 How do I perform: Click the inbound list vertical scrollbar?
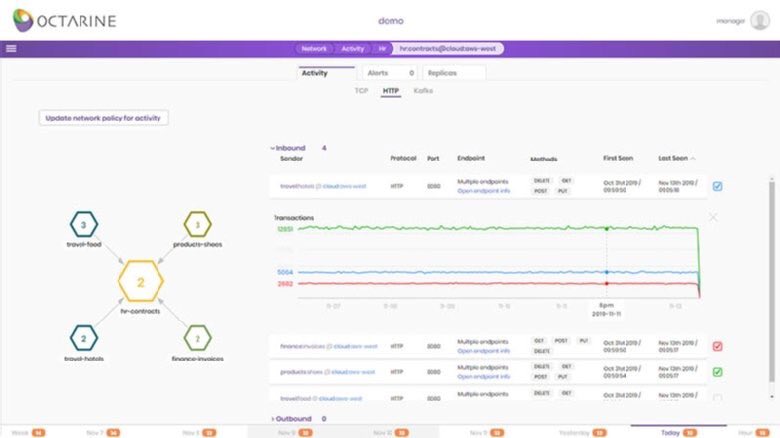[x=772, y=281]
